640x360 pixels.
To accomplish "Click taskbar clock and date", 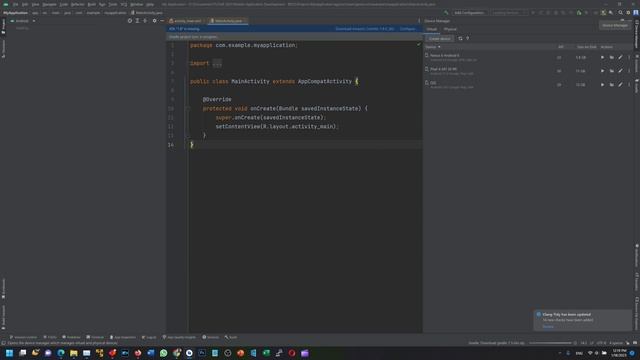I will point(619,353).
